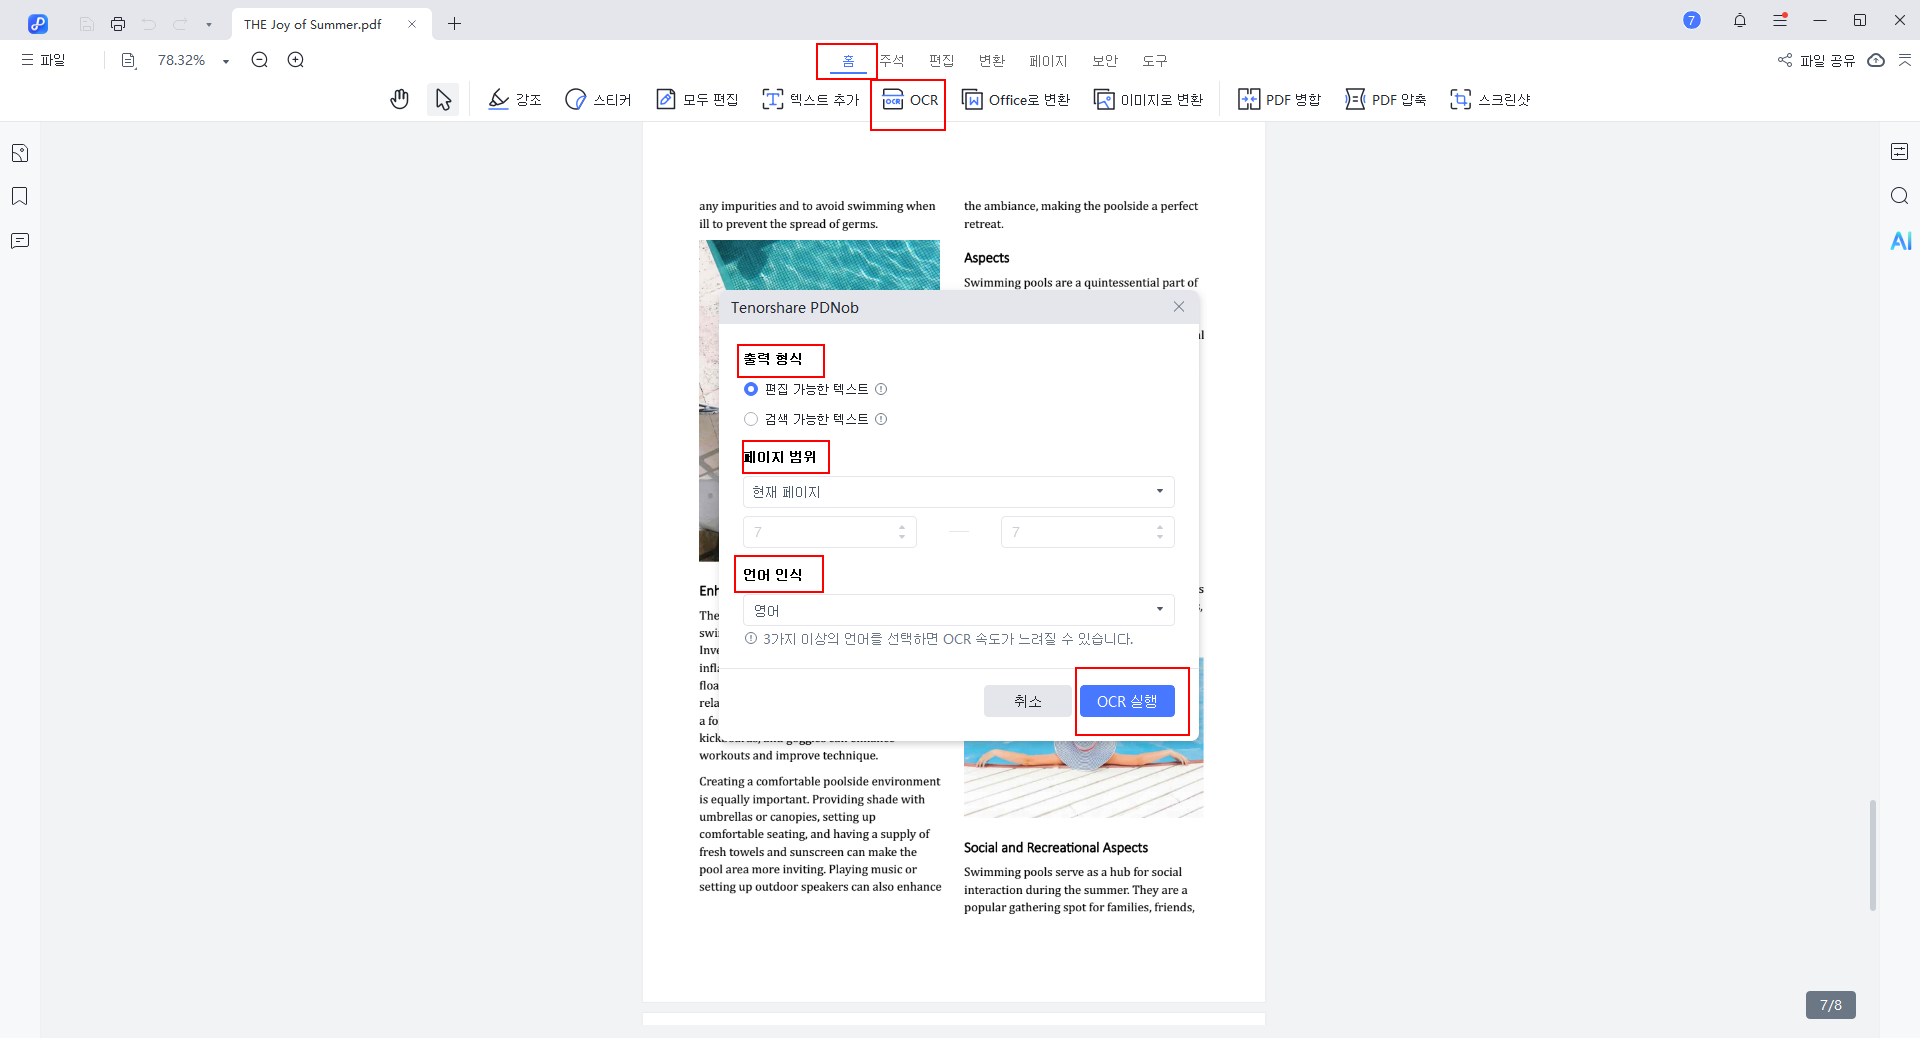Expand the 현재 페이지 page range dropdown
1920x1038 pixels.
(958, 492)
